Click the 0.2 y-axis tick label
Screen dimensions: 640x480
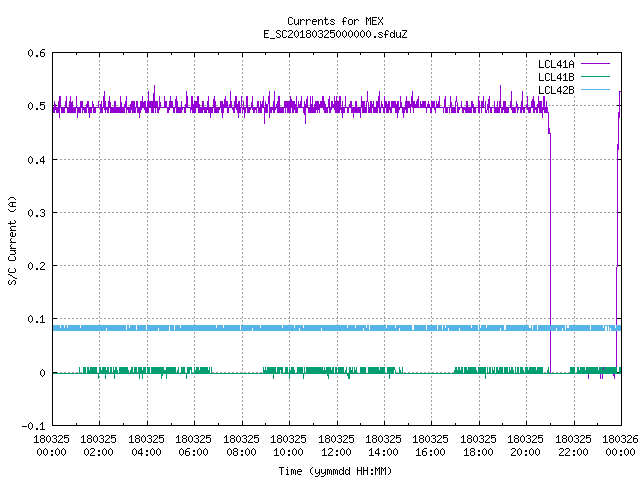pyautogui.click(x=36, y=266)
